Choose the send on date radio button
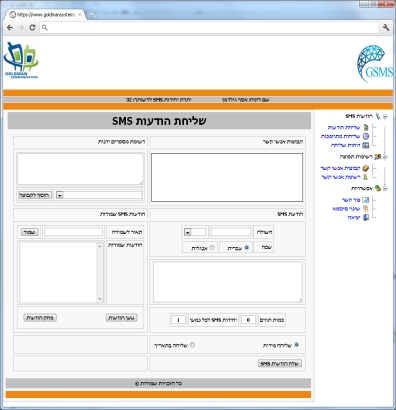This screenshot has height=410, width=396. click(x=193, y=345)
